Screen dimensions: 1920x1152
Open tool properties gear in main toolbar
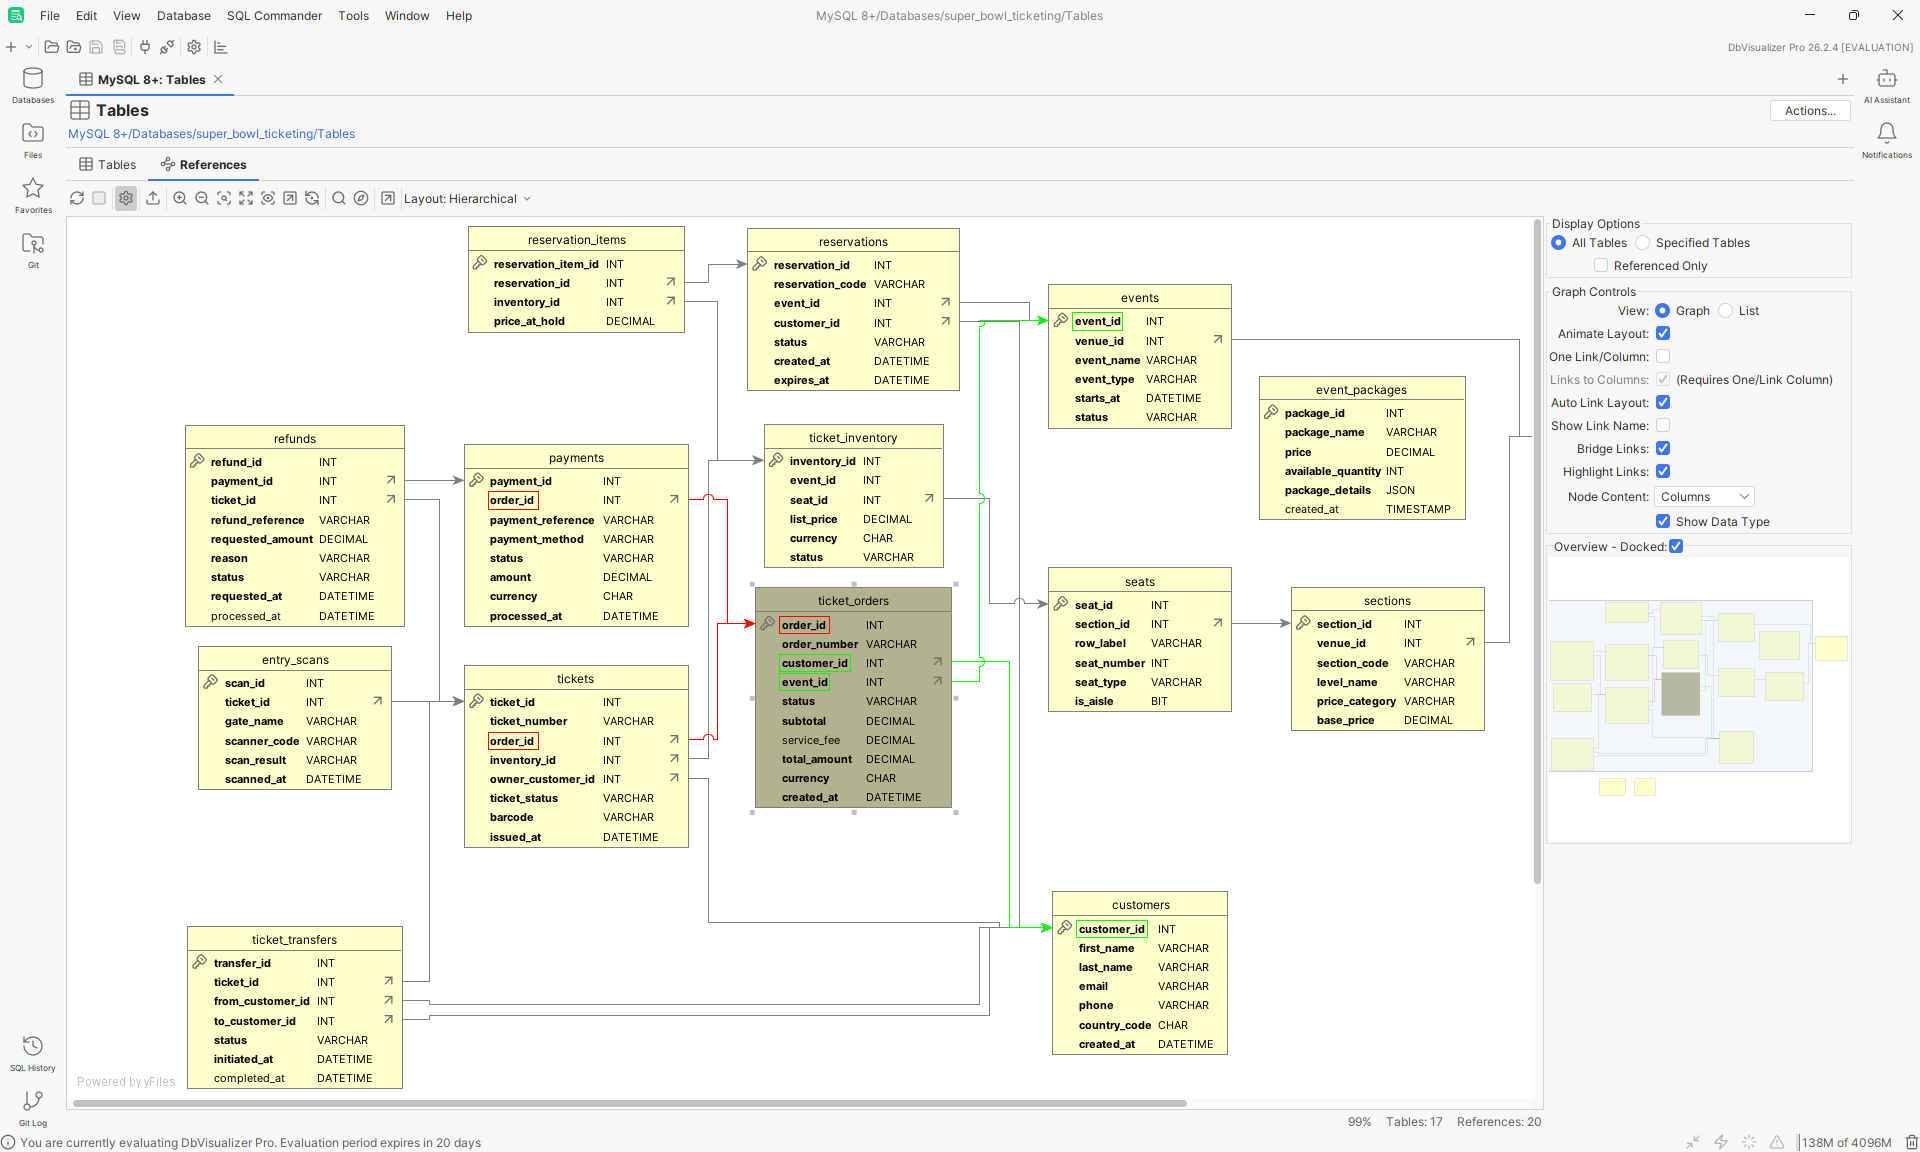[194, 47]
